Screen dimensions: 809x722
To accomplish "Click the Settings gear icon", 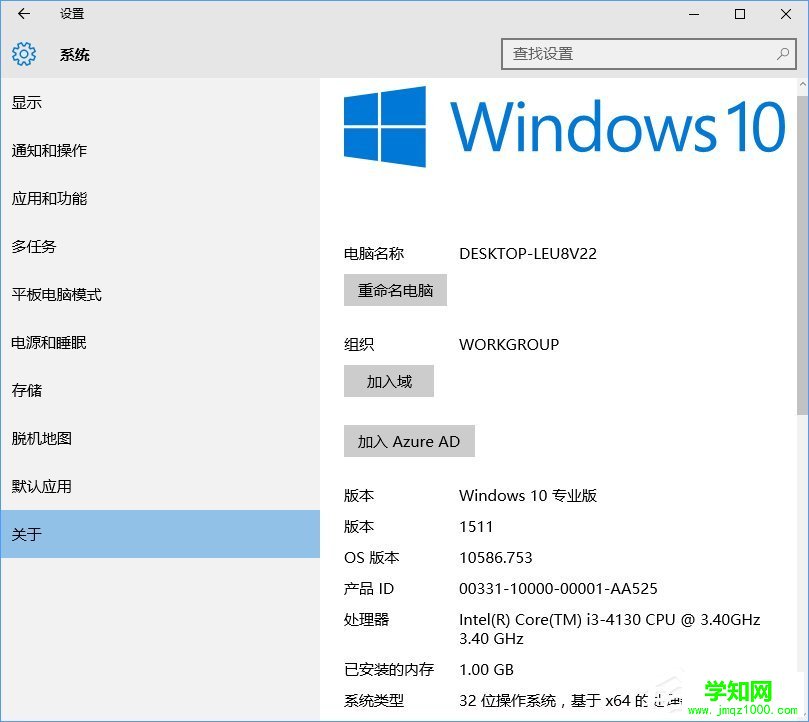I will tap(24, 54).
